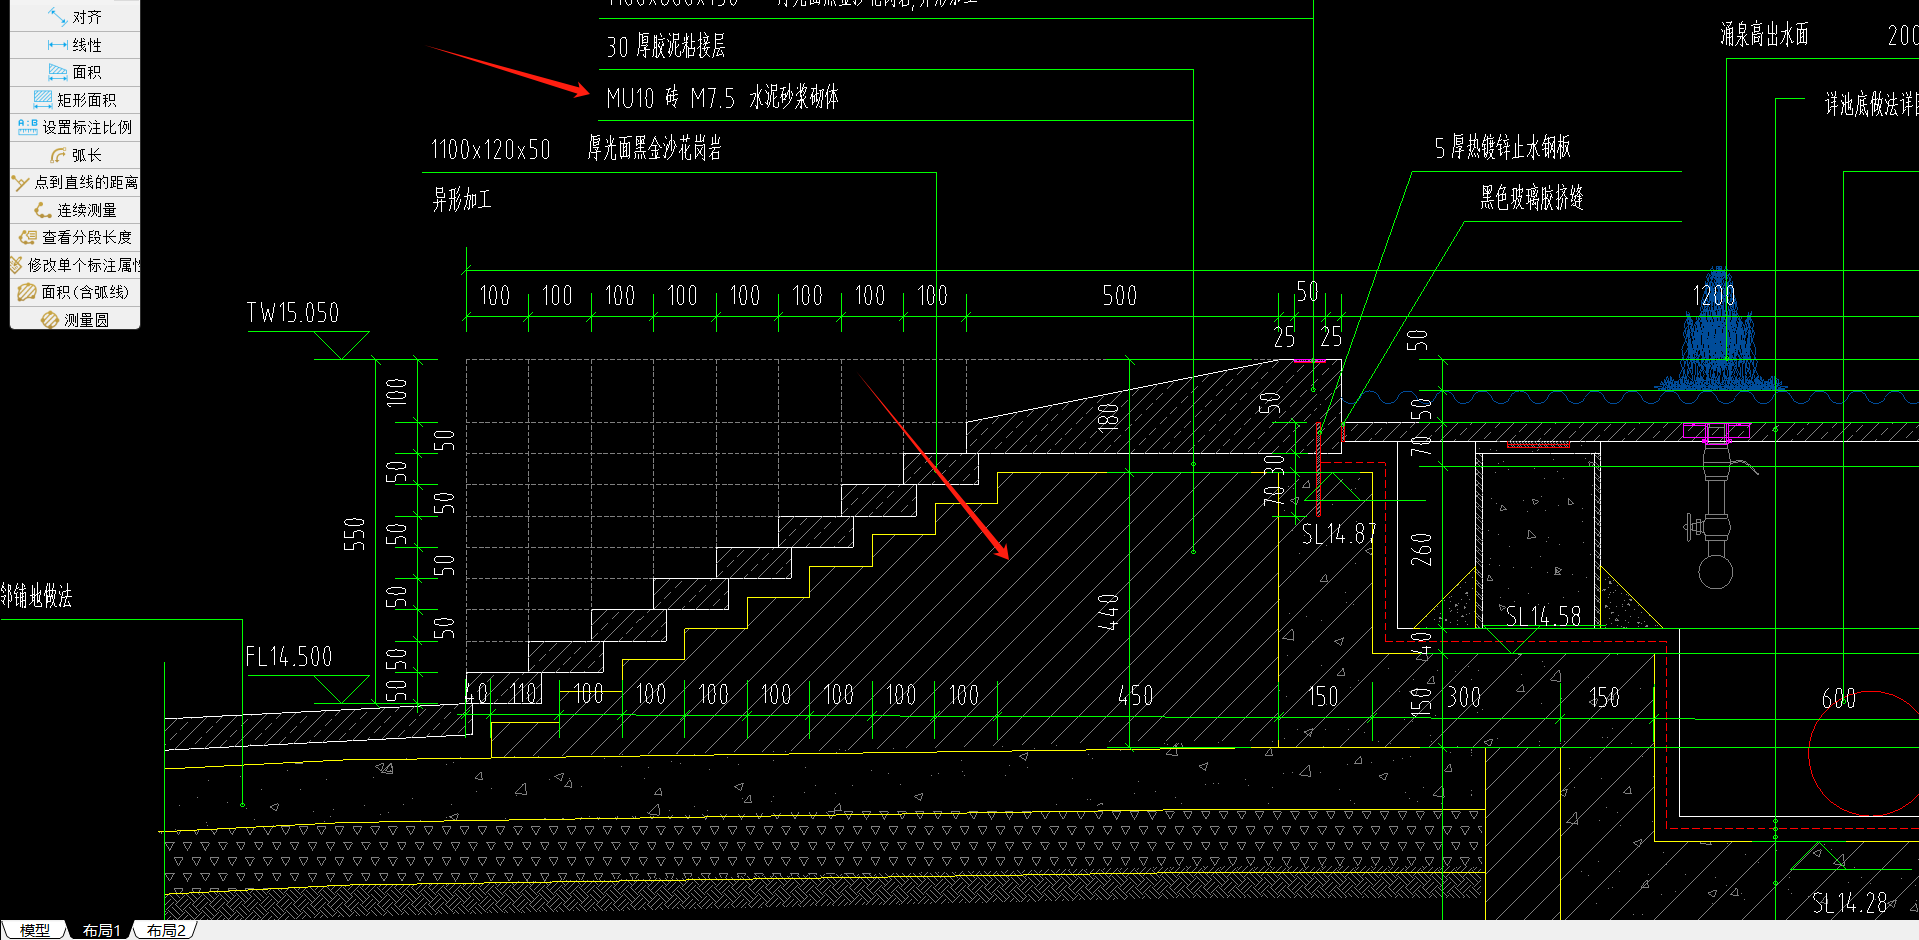Select the FL14.500 elevation text
Screen dimensions: 1919x940
tap(289, 657)
